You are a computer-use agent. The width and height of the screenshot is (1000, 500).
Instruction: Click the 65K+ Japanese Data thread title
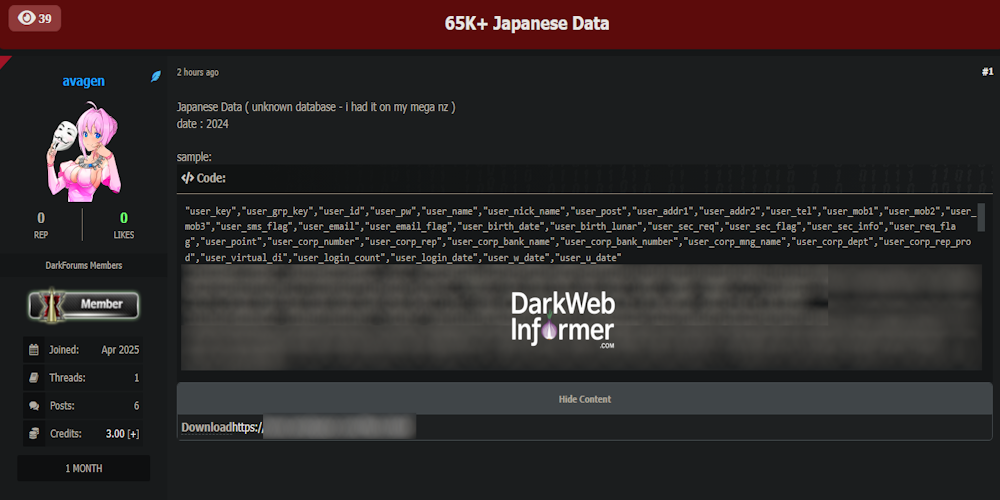pyautogui.click(x=526, y=23)
